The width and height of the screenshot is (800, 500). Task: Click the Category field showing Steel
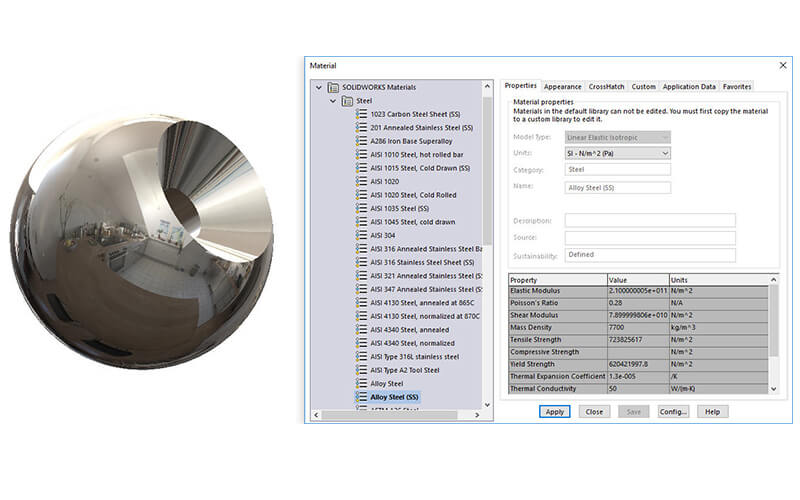[617, 169]
